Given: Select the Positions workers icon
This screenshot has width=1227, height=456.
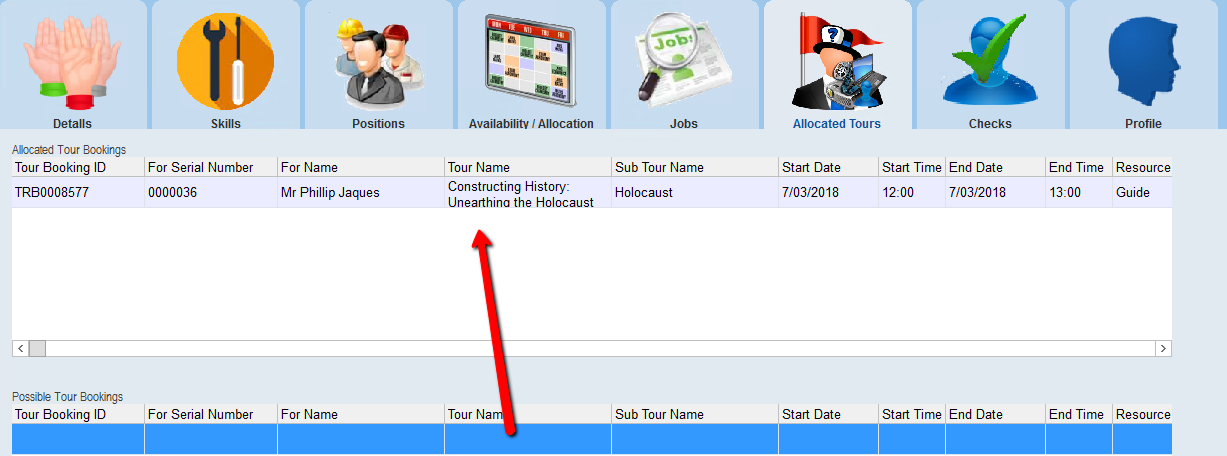Looking at the screenshot, I should click(378, 60).
